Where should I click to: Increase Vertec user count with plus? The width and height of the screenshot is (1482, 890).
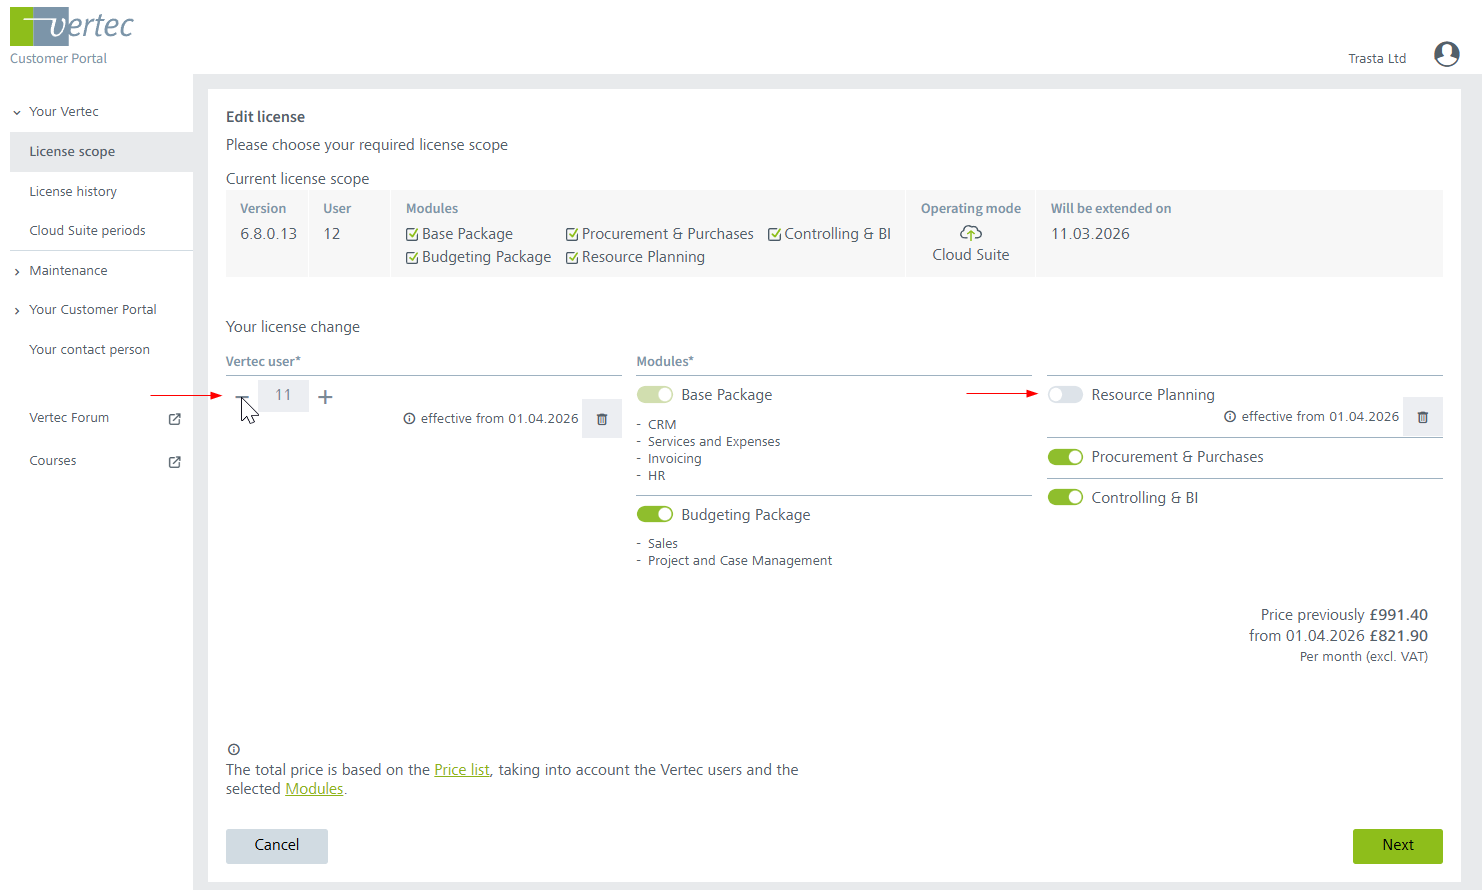pos(325,397)
